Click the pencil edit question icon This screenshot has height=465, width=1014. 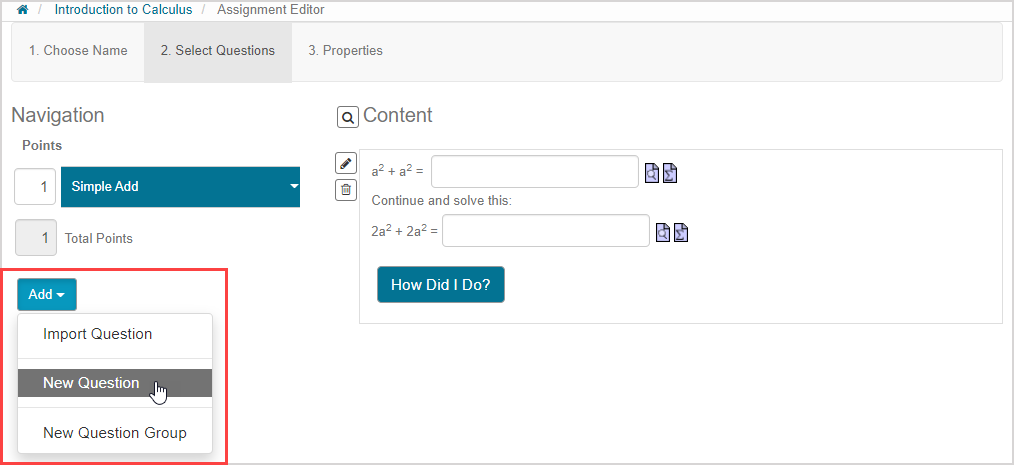click(346, 163)
